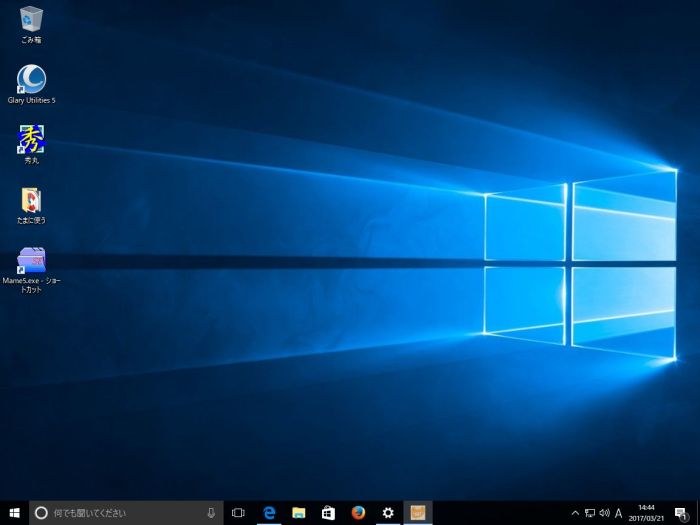
Task: Open the Windows Store taskbar icon
Action: pos(328,513)
